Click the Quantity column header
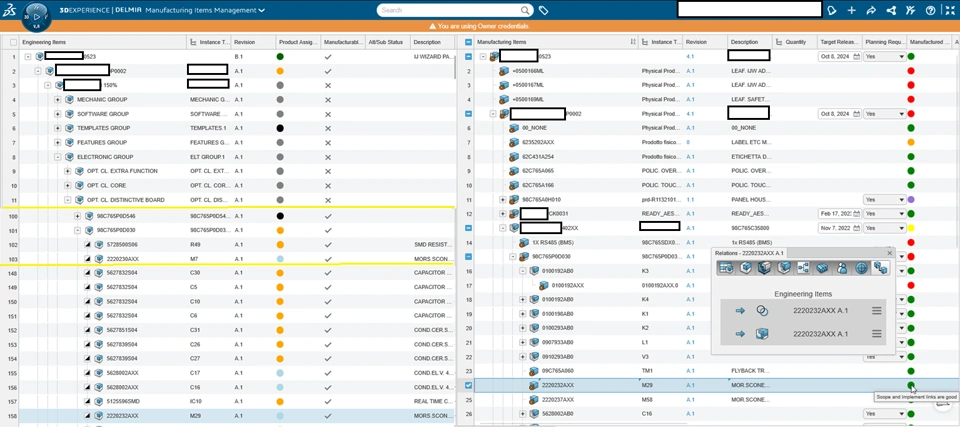This screenshot has height=427, width=960. [x=795, y=42]
